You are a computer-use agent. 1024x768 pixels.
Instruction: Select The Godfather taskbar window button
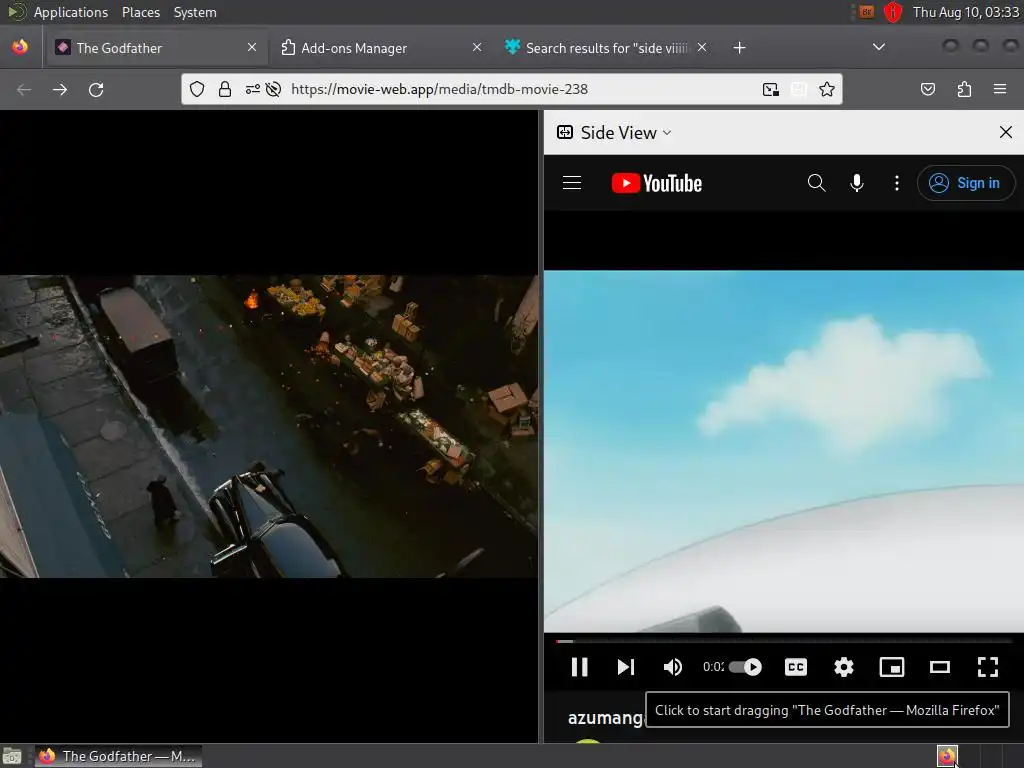[118, 756]
